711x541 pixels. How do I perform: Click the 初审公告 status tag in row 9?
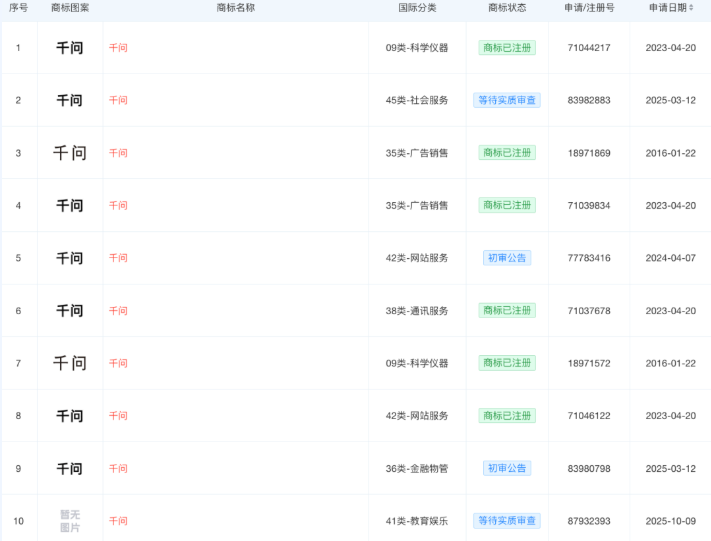[507, 468]
